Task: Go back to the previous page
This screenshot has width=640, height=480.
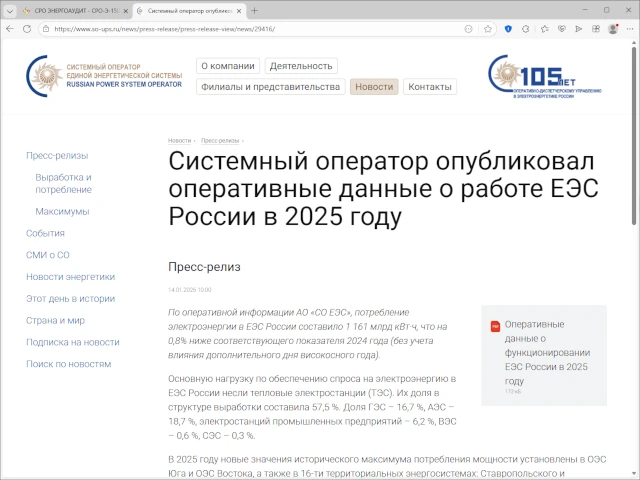Action: [x=10, y=29]
